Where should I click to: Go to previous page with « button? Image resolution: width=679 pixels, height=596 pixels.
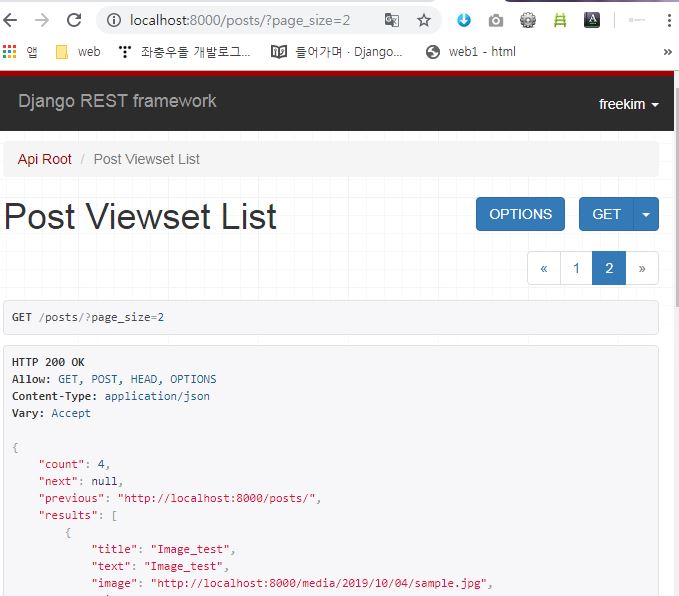point(544,268)
